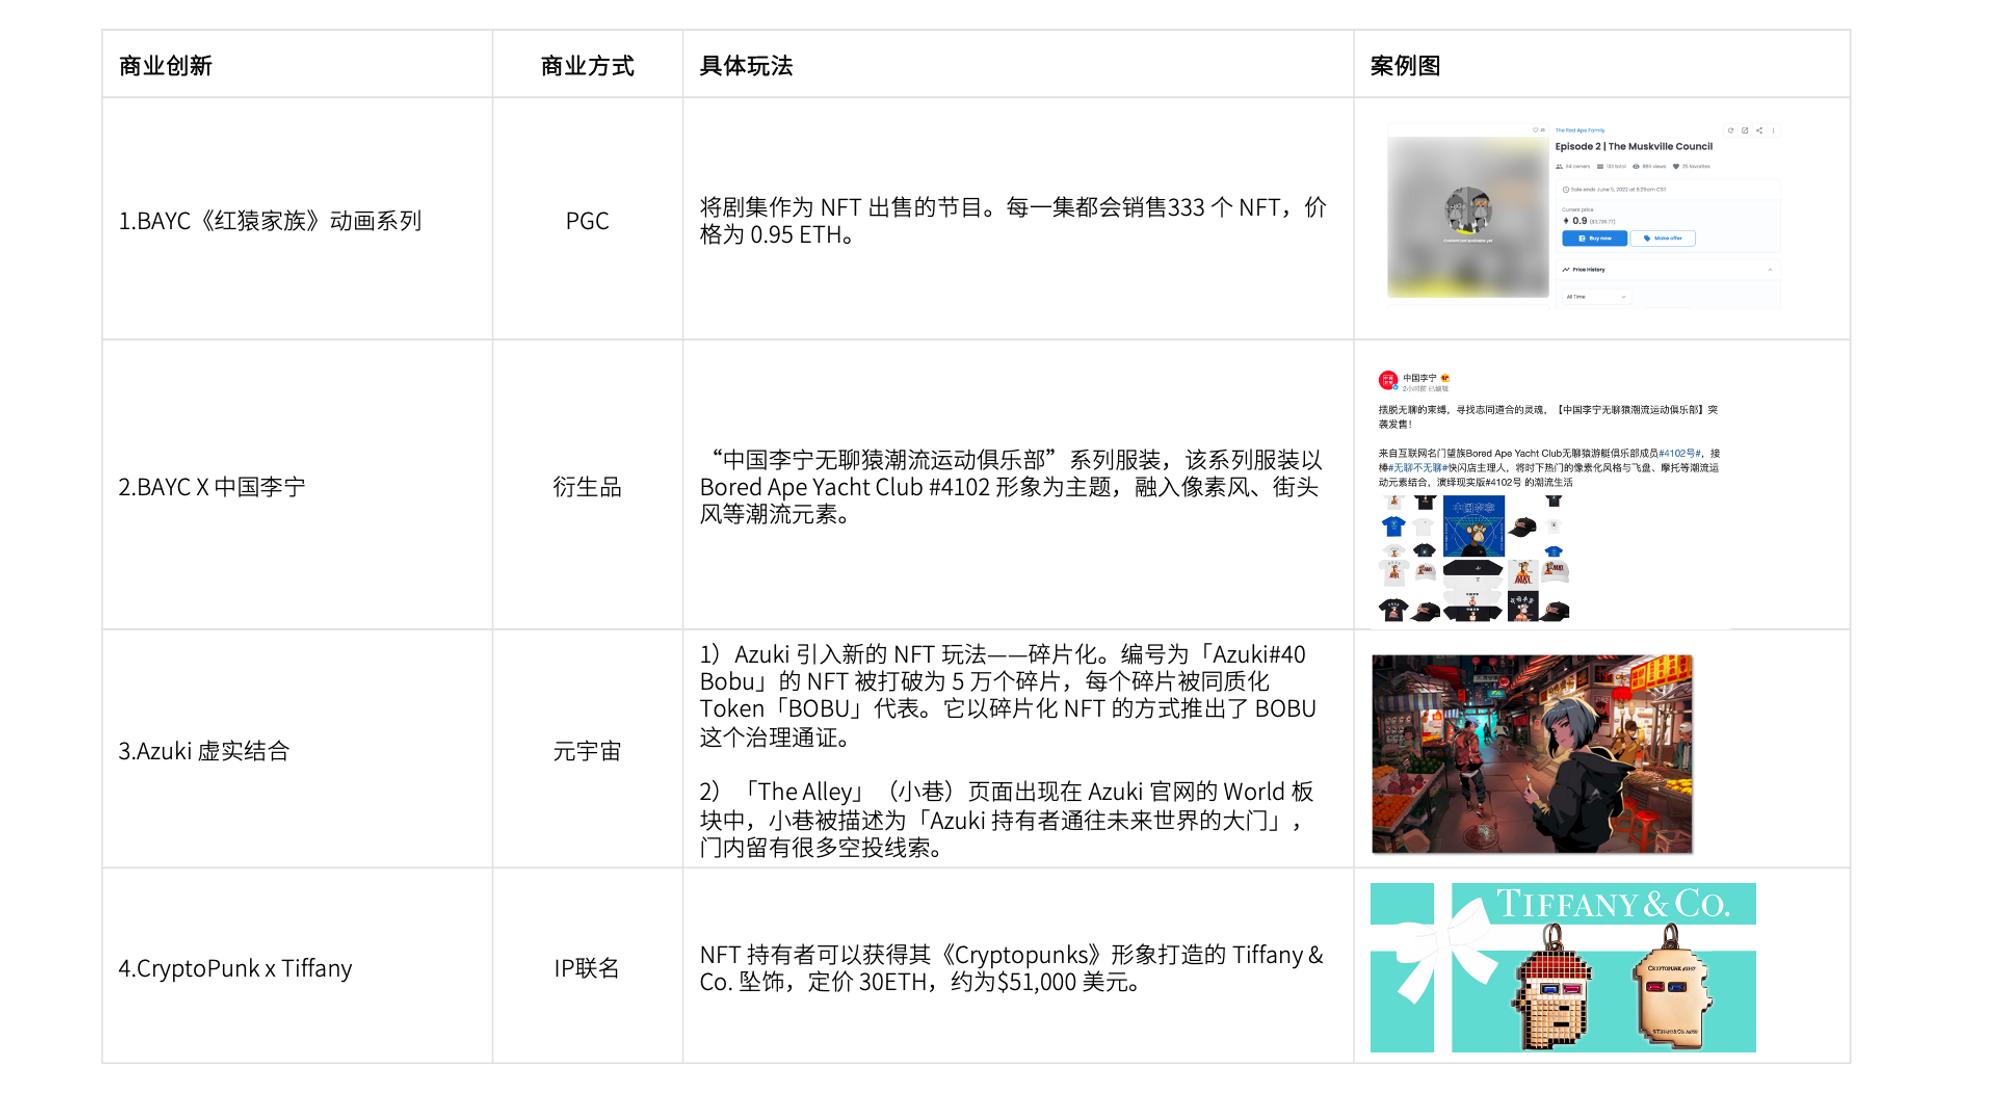Click the Ethereum icon beside 0.9 price

point(1566,221)
